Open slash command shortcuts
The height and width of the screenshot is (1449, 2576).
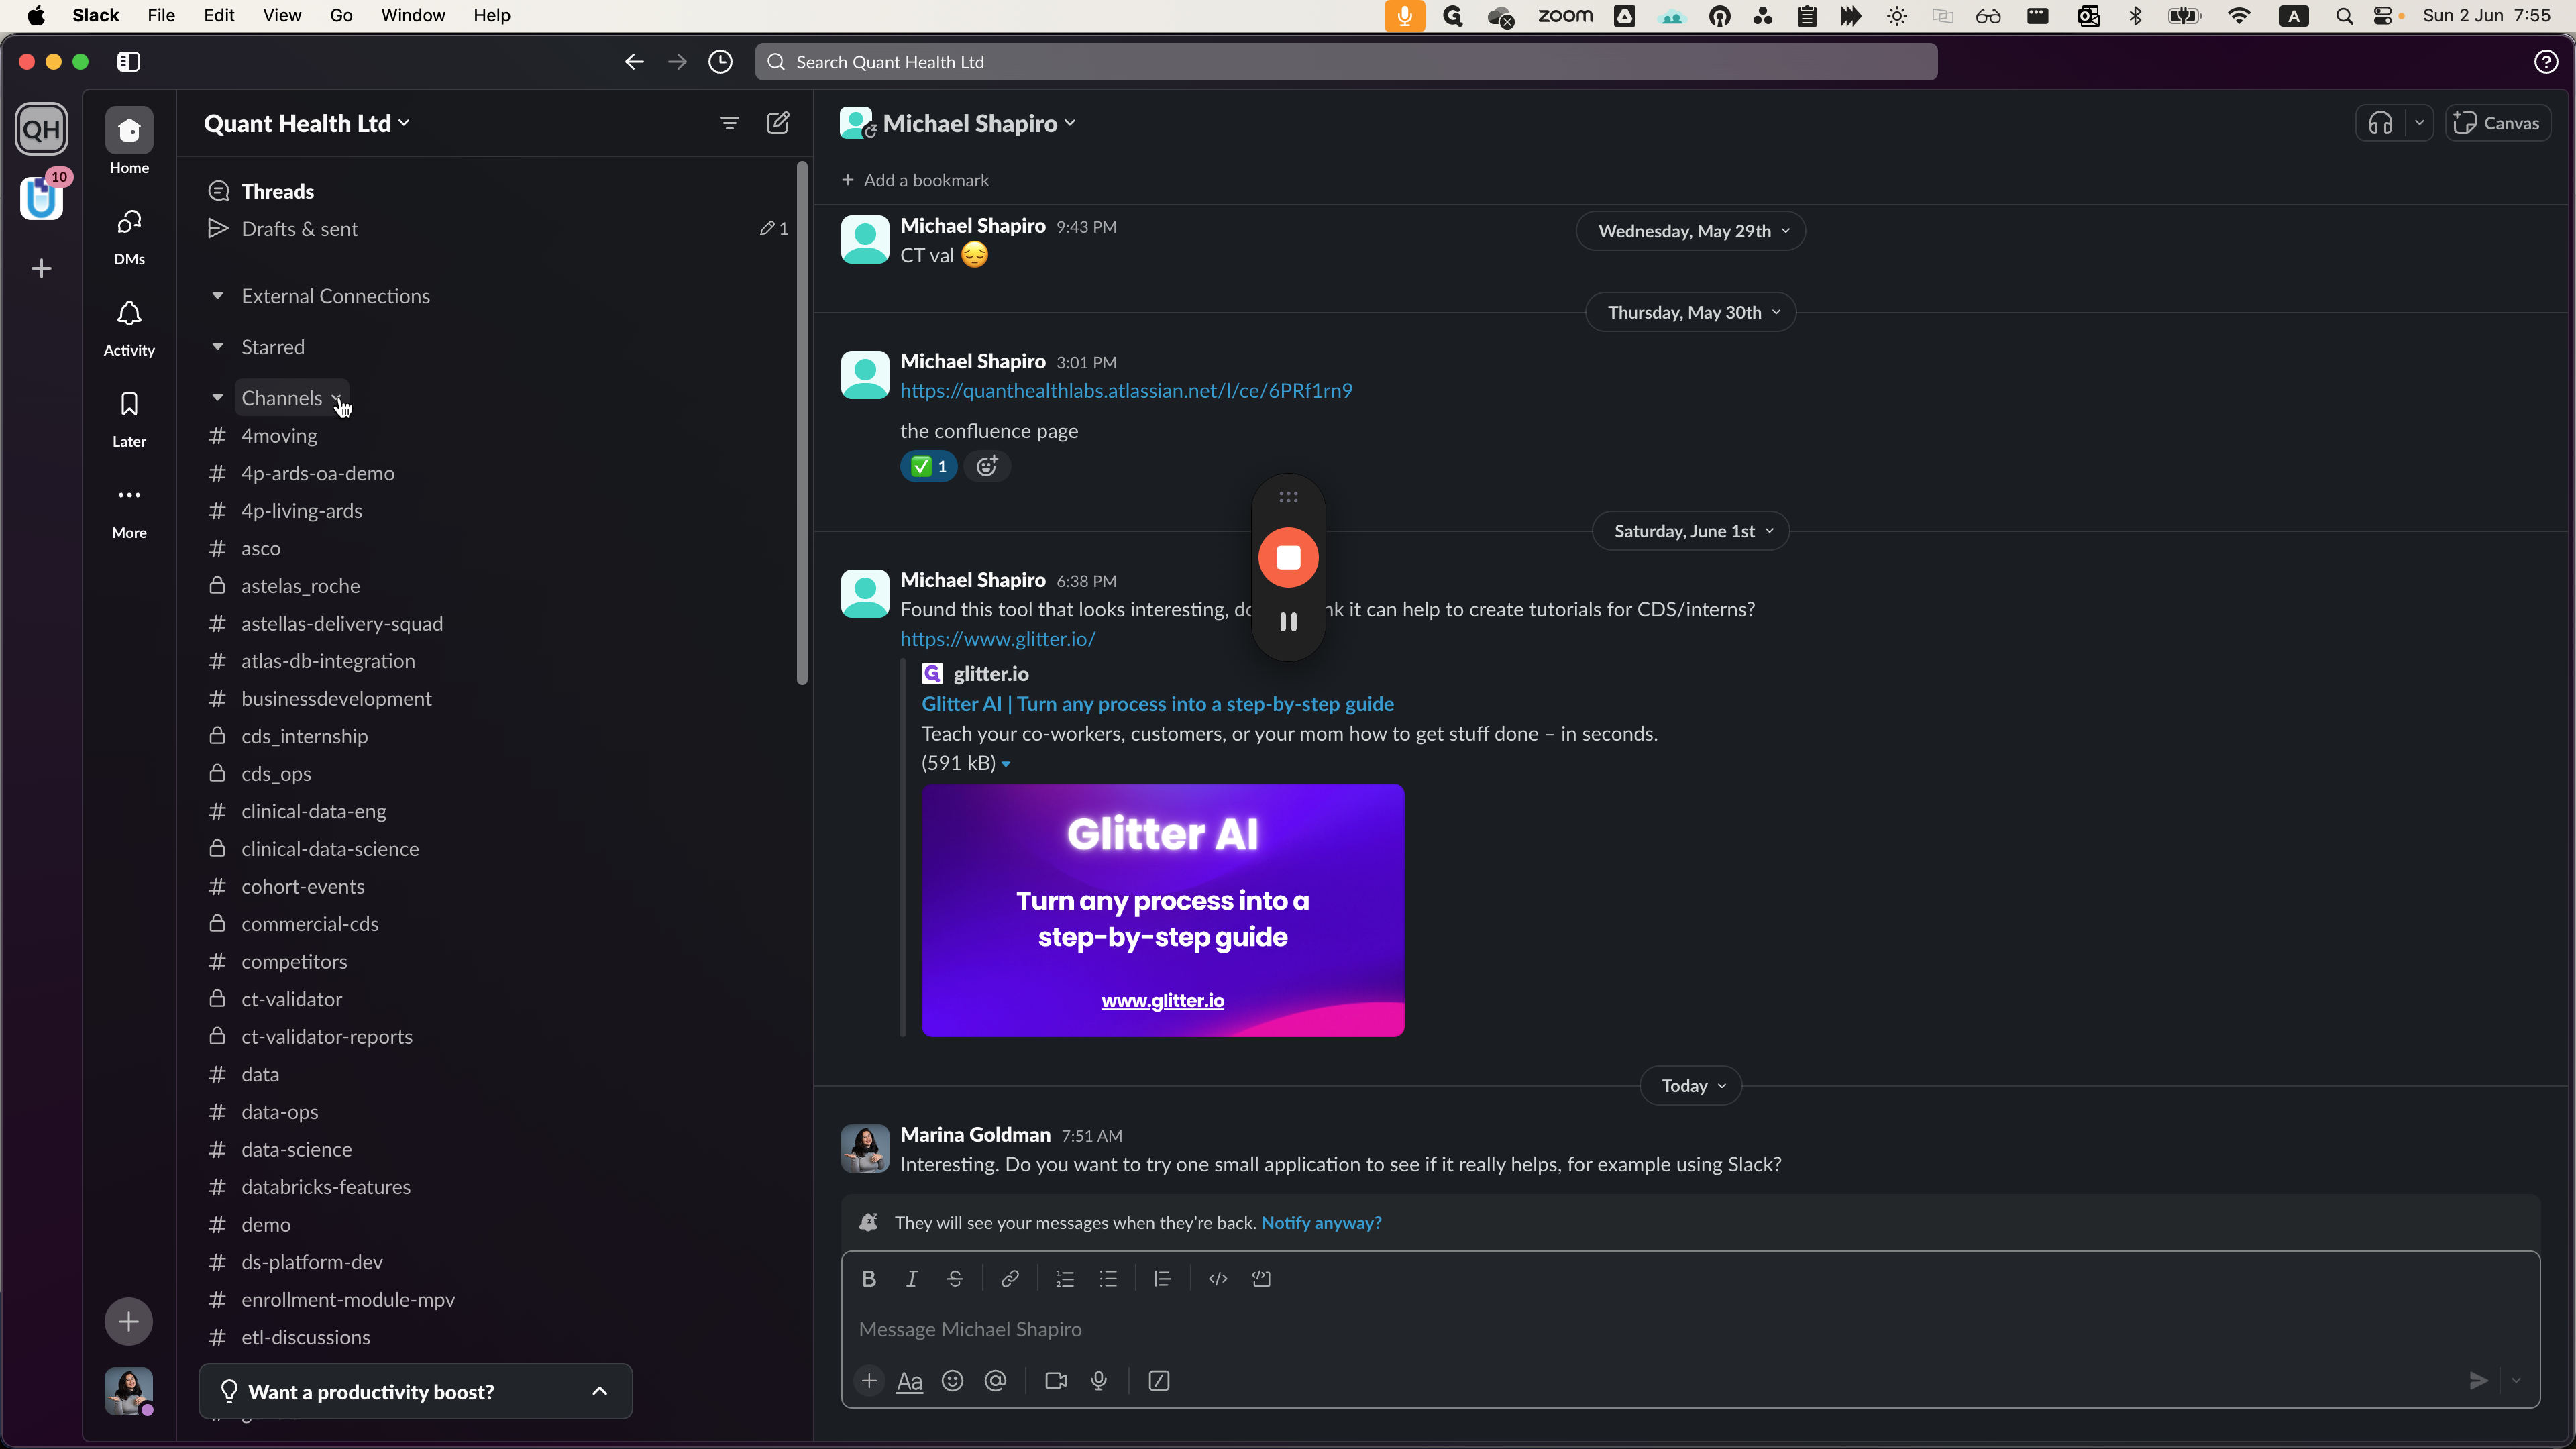pyautogui.click(x=1159, y=1381)
